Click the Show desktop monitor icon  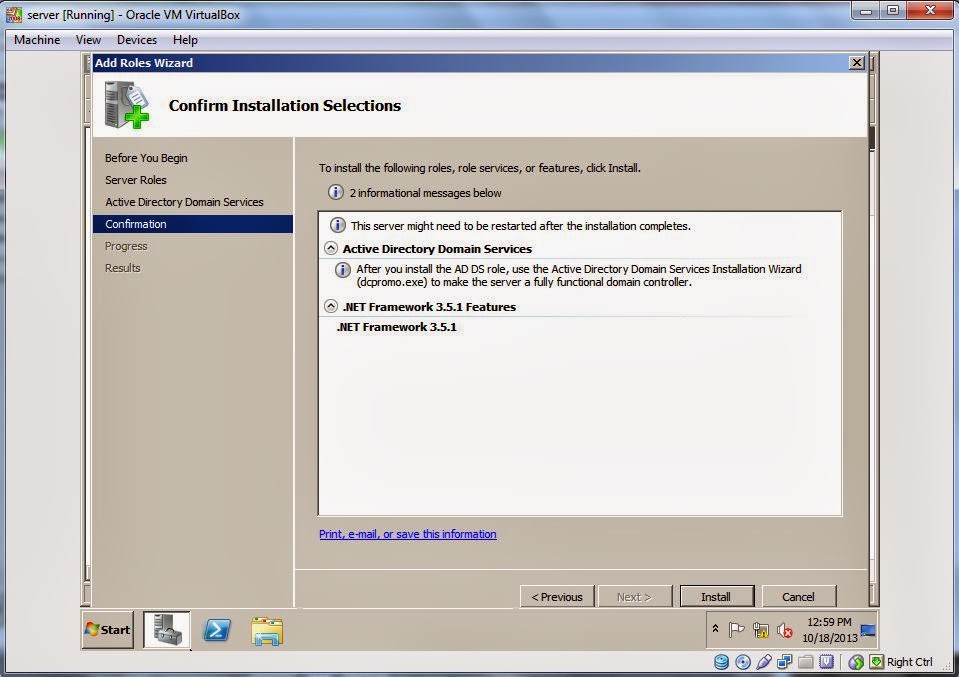click(867, 630)
